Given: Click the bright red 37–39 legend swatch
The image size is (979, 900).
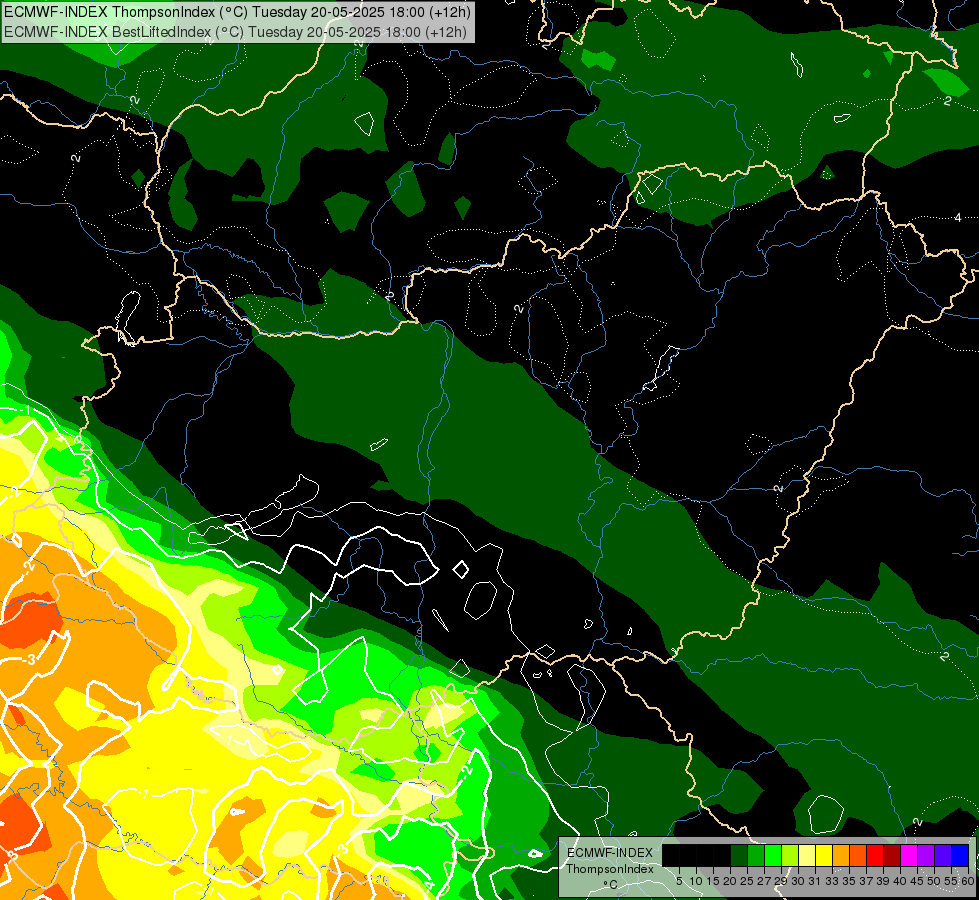Looking at the screenshot, I should (x=875, y=855).
